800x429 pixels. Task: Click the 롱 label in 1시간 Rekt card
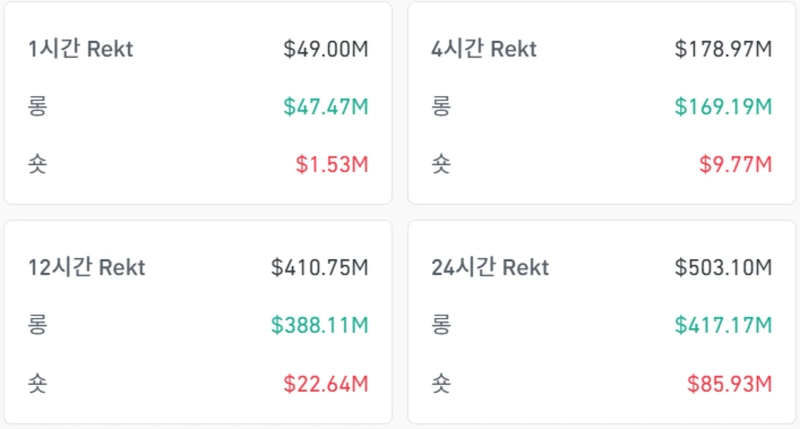38,106
